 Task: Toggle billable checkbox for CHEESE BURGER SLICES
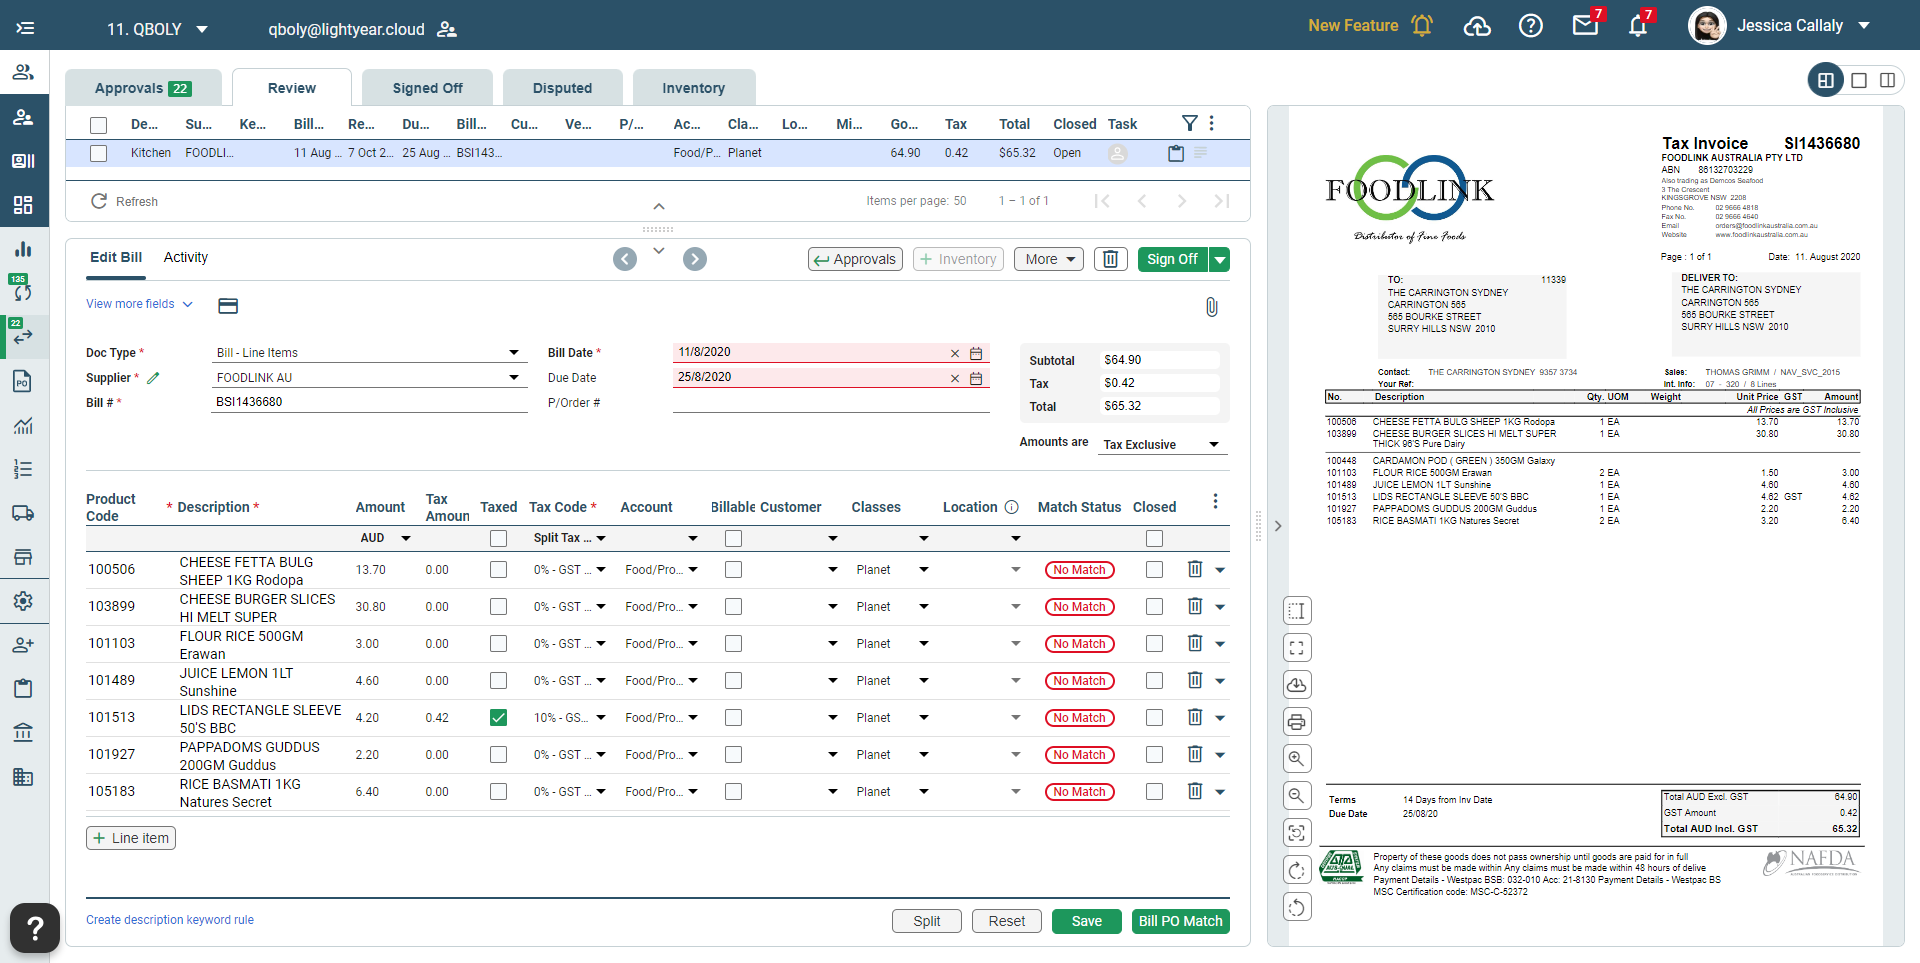click(733, 606)
